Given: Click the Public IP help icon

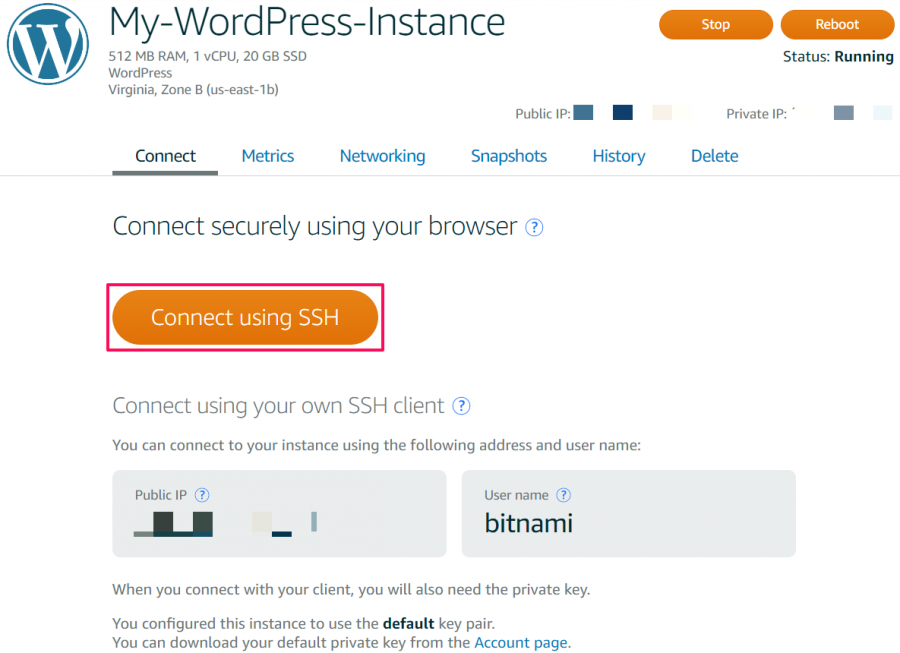Looking at the screenshot, I should tap(202, 495).
